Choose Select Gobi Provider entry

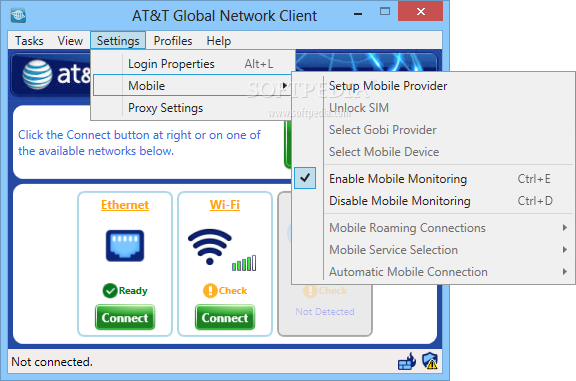[433, 130]
